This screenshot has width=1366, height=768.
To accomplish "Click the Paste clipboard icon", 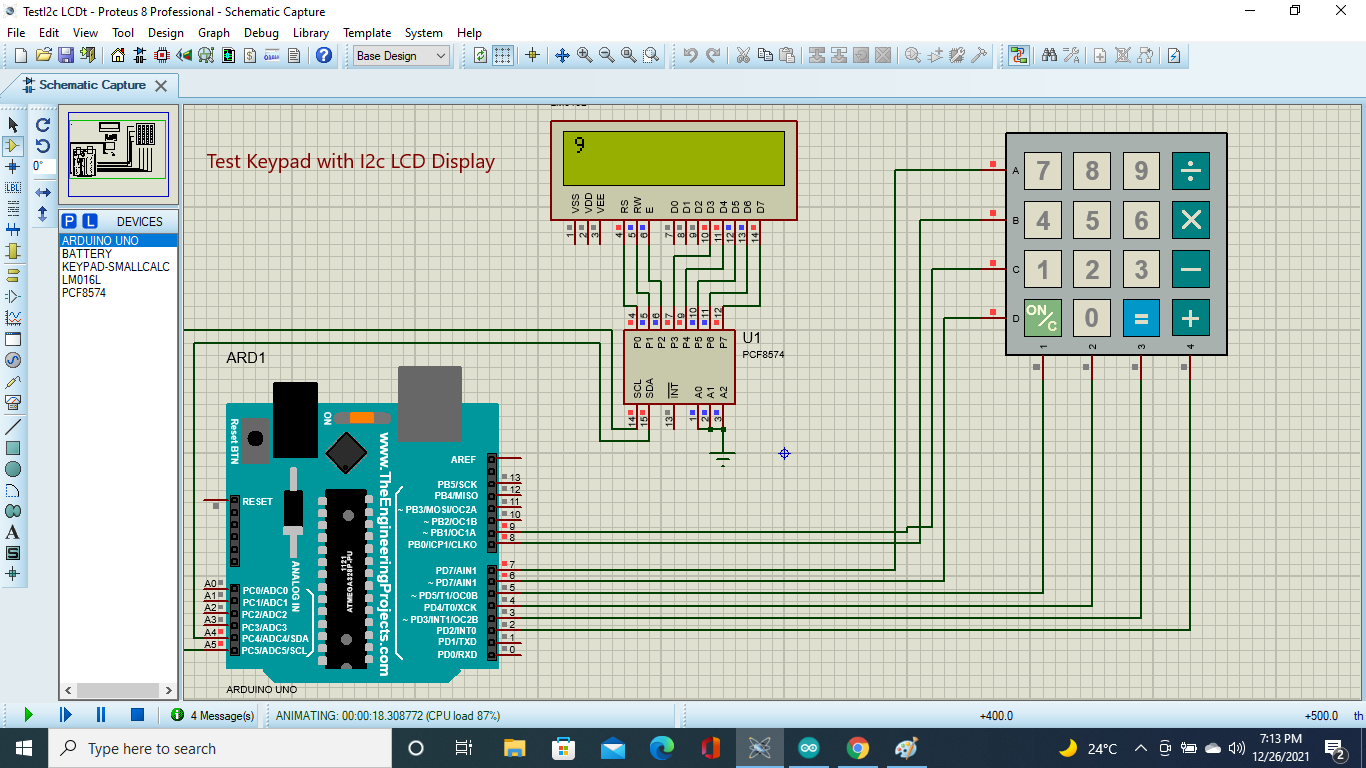I will pyautogui.click(x=787, y=56).
